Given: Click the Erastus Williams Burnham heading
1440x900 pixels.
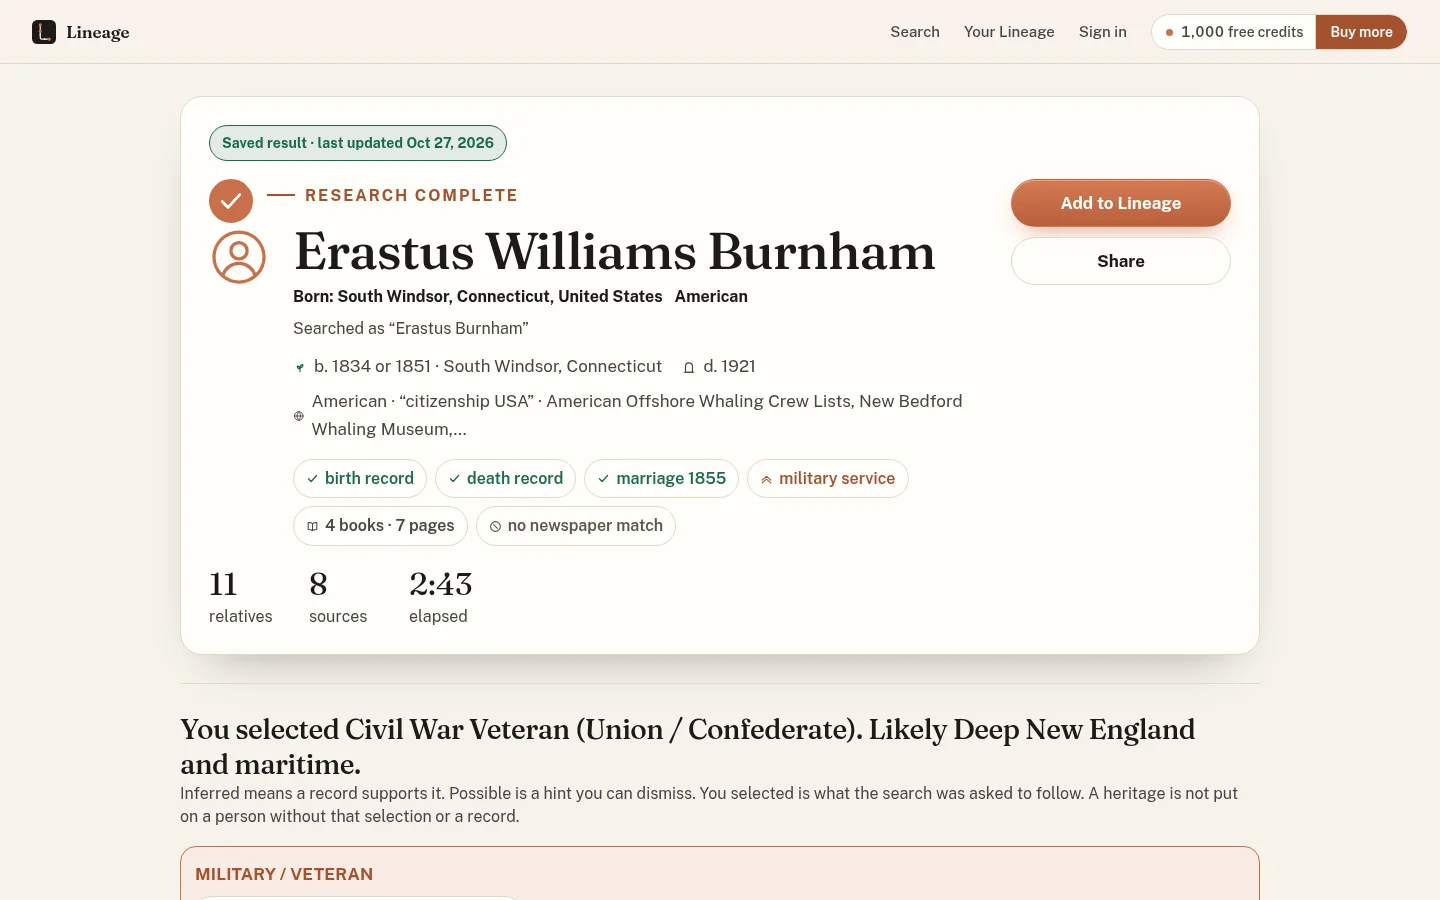Looking at the screenshot, I should tap(615, 251).
